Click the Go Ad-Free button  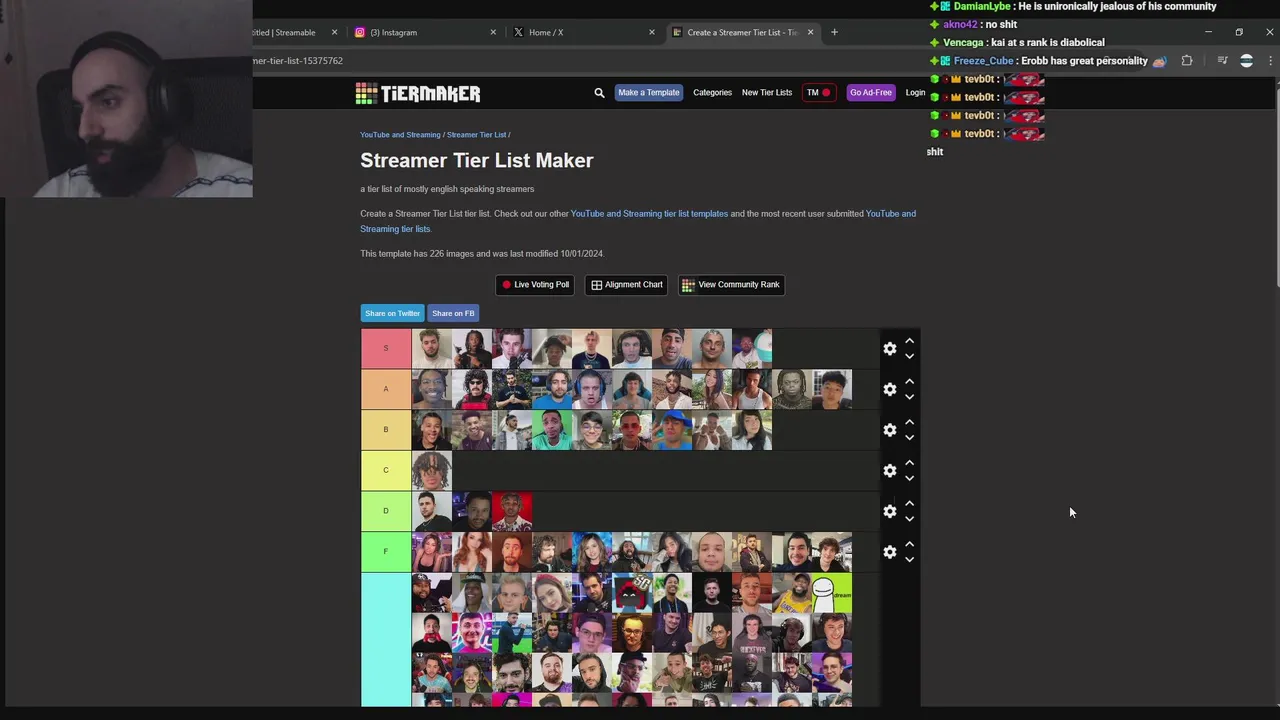click(870, 93)
